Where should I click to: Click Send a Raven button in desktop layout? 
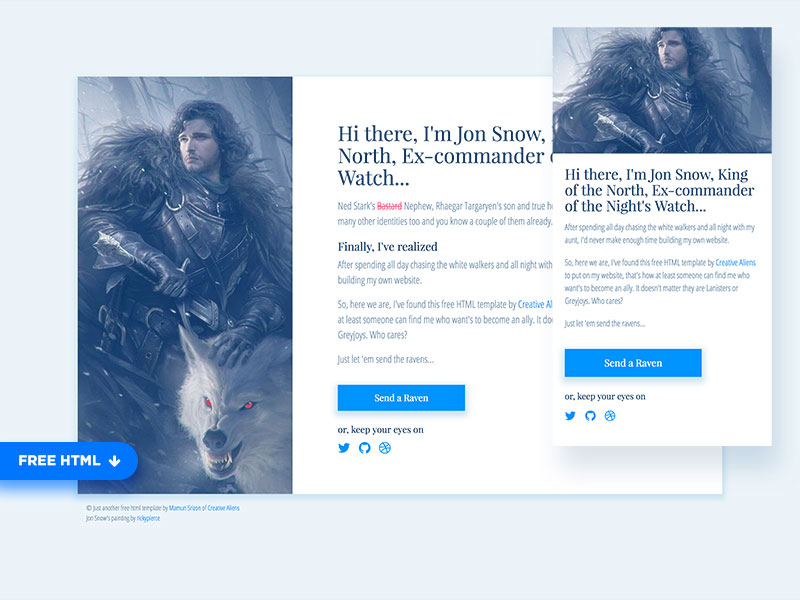[401, 398]
